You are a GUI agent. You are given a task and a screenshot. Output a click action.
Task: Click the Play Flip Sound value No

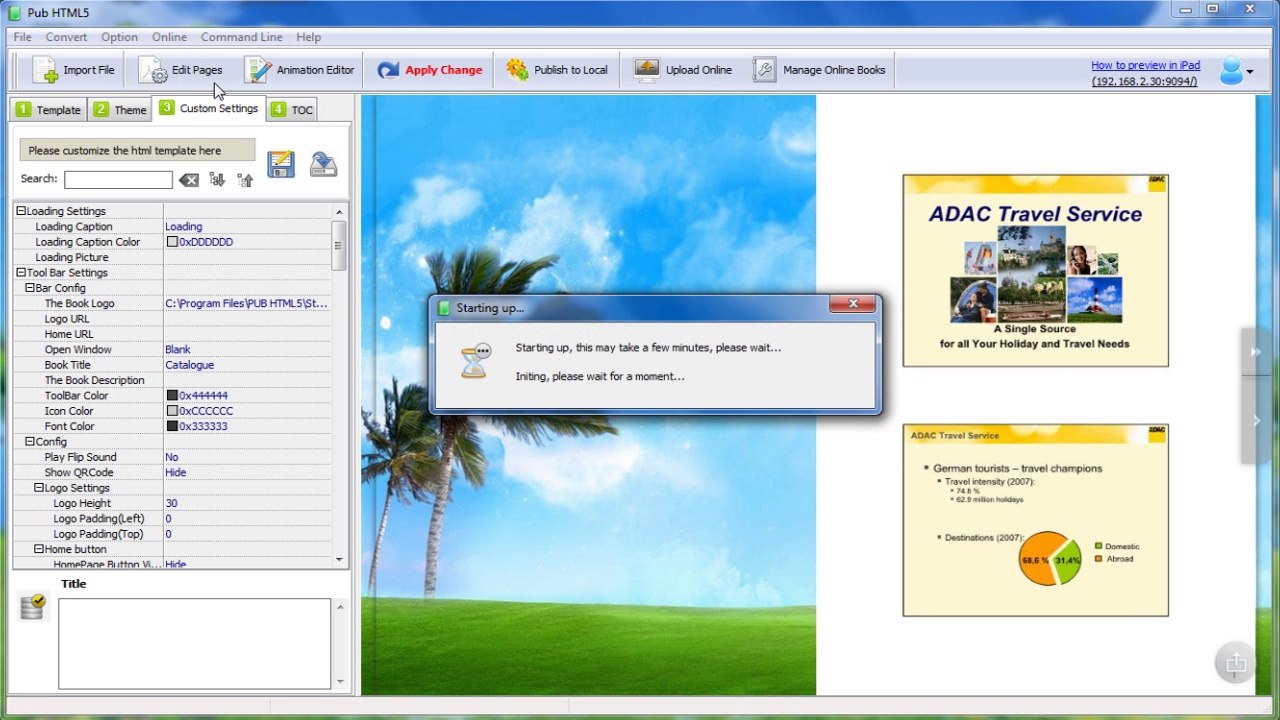coord(172,458)
